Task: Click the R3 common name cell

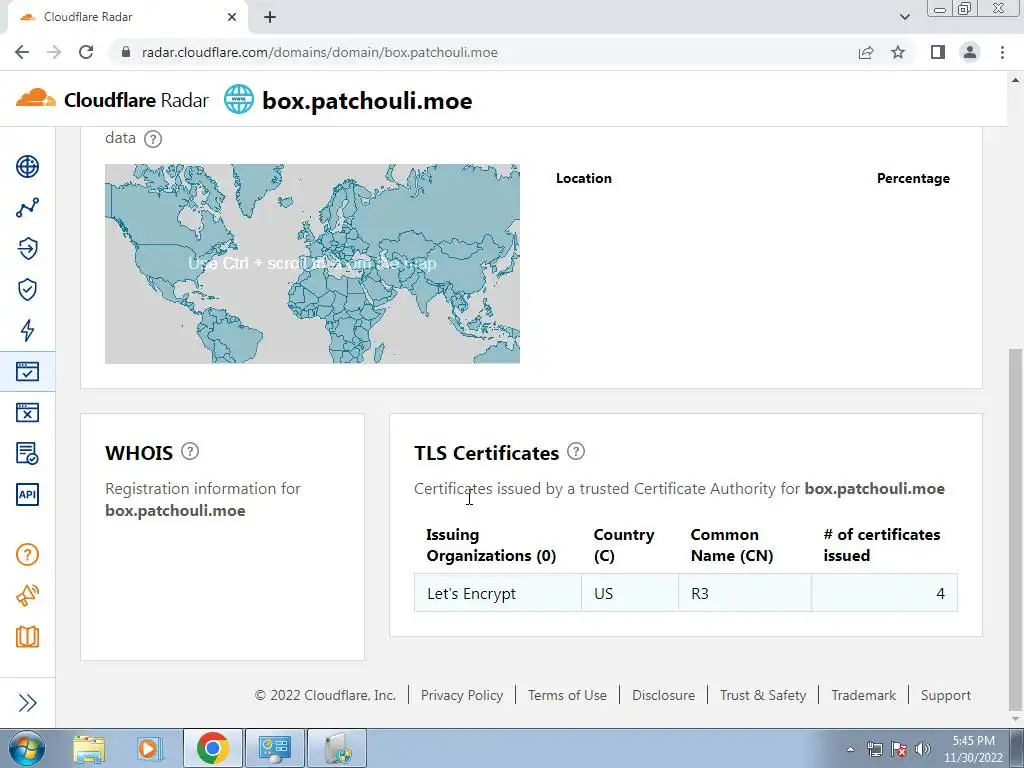Action: (744, 593)
